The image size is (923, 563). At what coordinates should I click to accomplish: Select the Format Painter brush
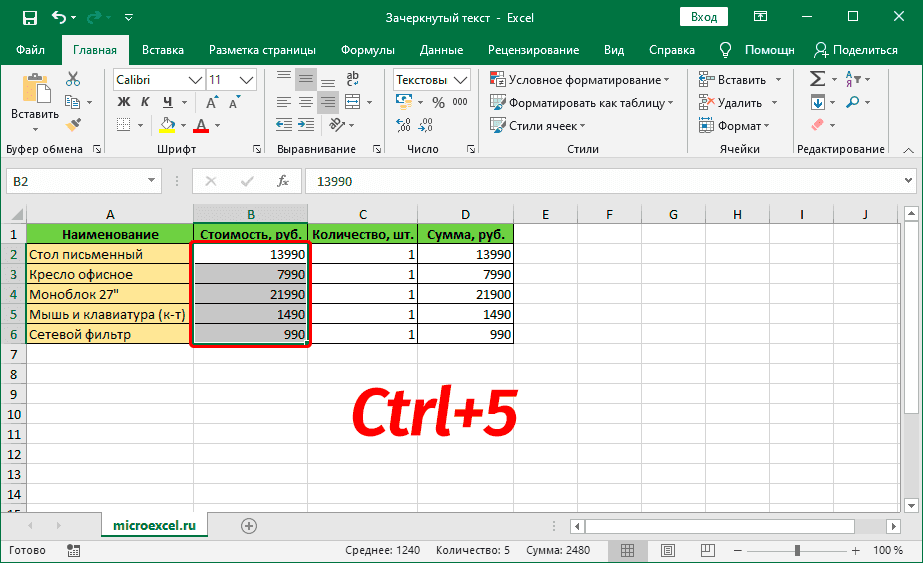click(x=73, y=124)
